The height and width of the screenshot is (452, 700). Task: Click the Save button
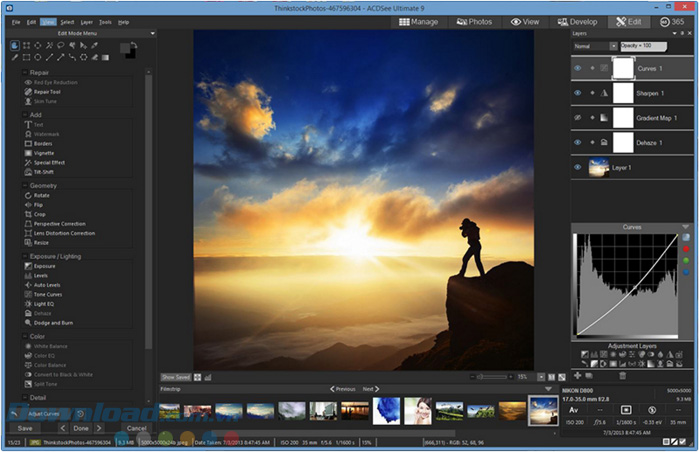tap(25, 428)
